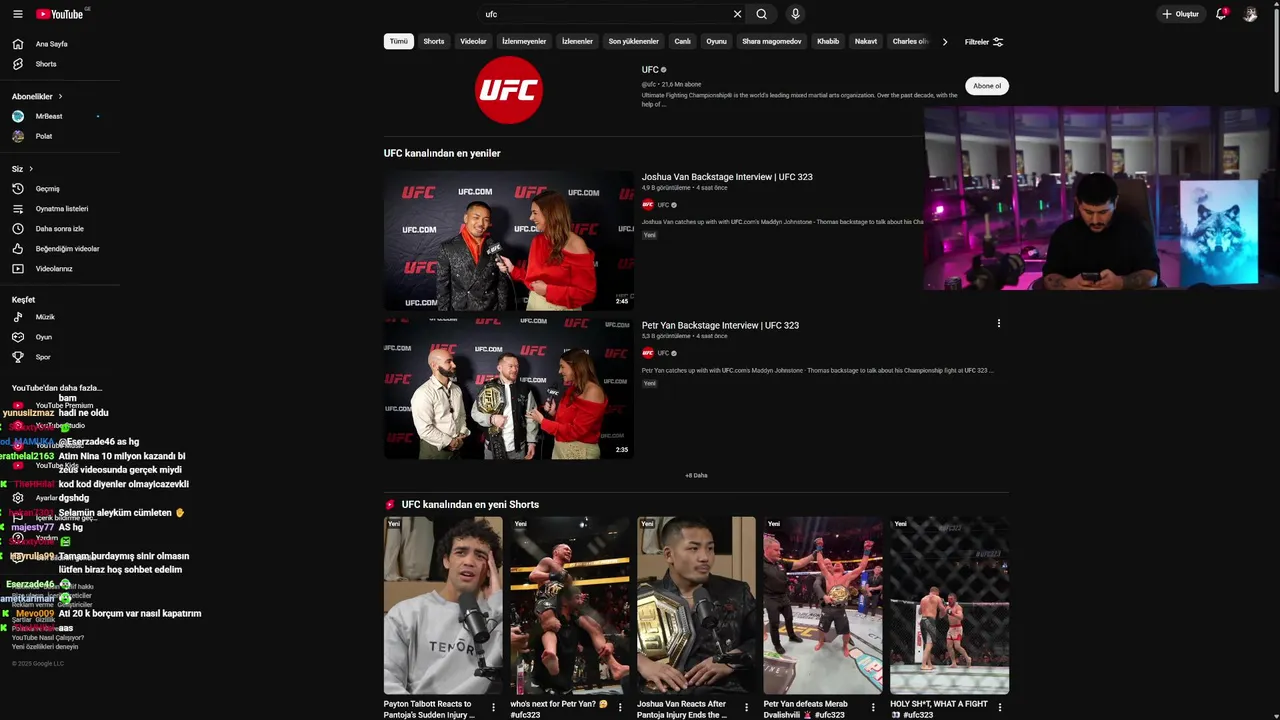
Task: Open the Filtreler filter options
Action: pyautogui.click(x=984, y=42)
